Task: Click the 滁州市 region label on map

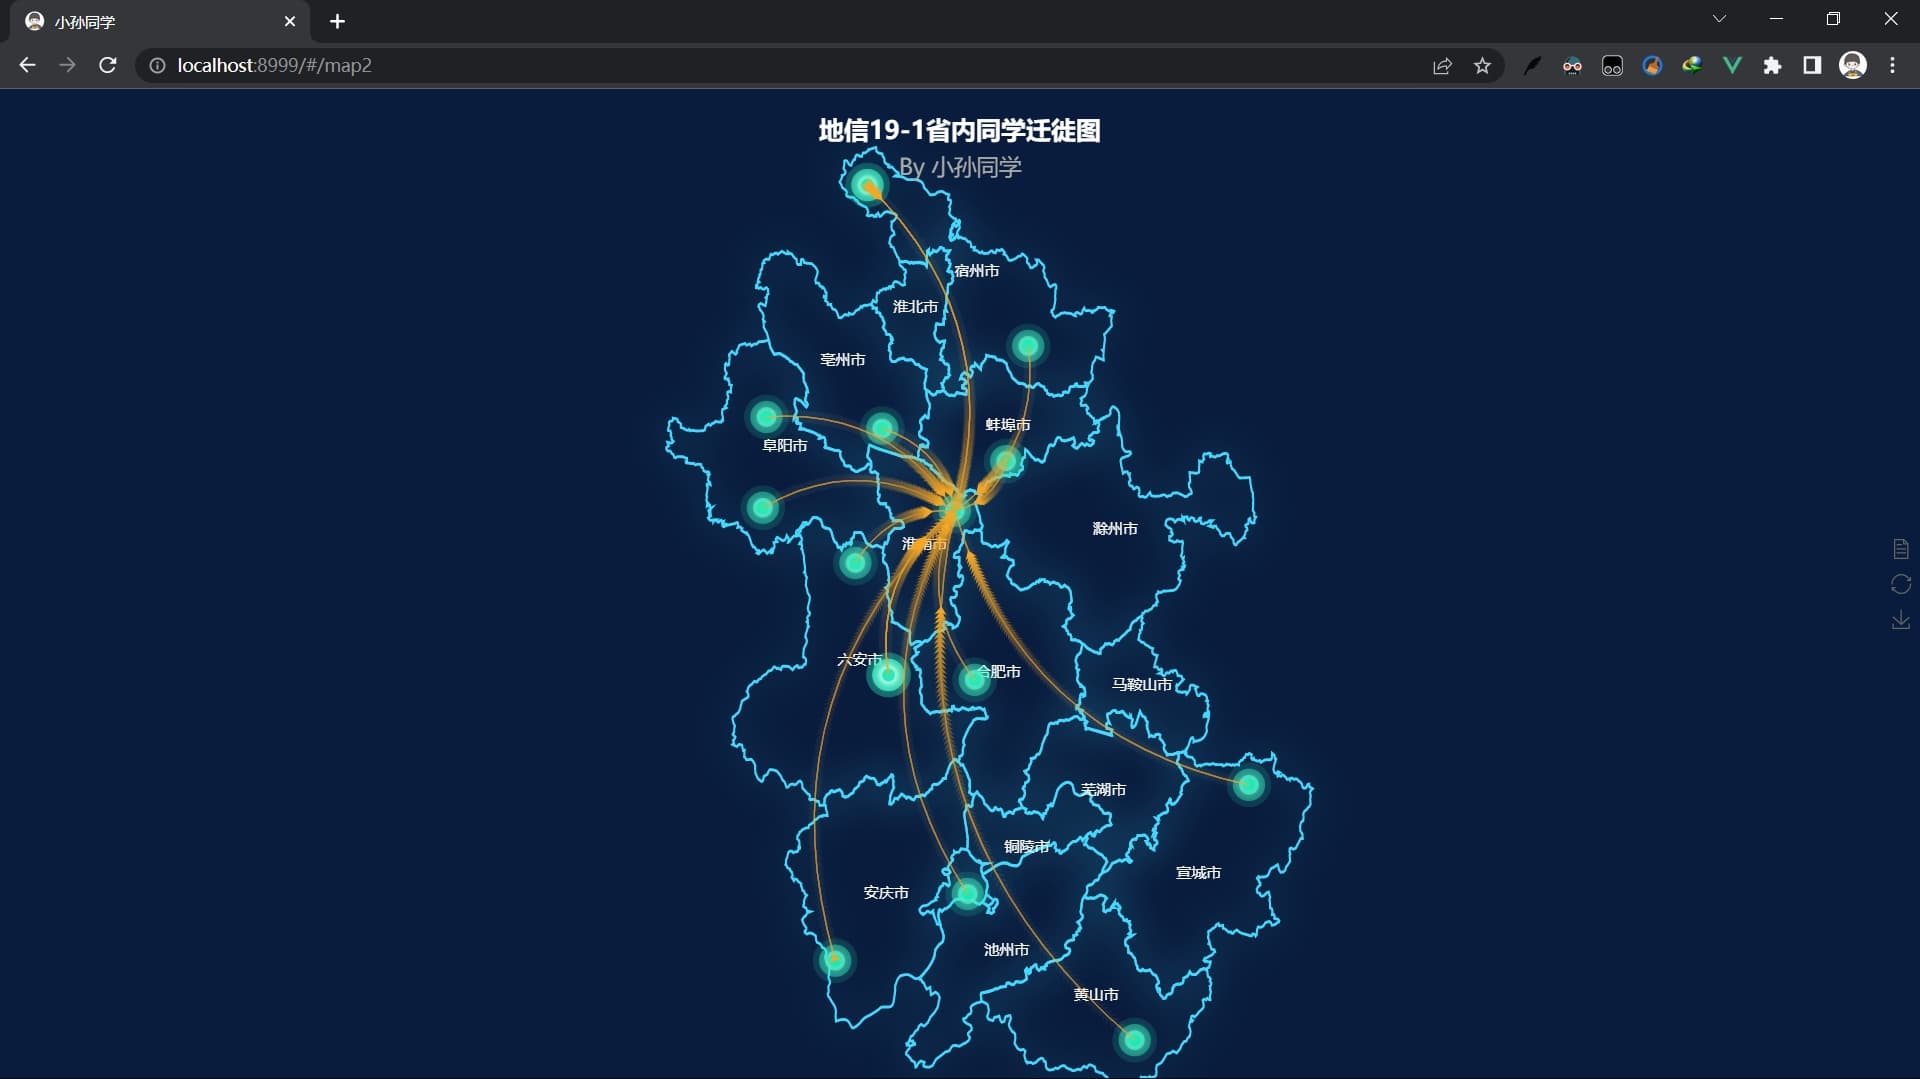Action: pyautogui.click(x=1115, y=529)
